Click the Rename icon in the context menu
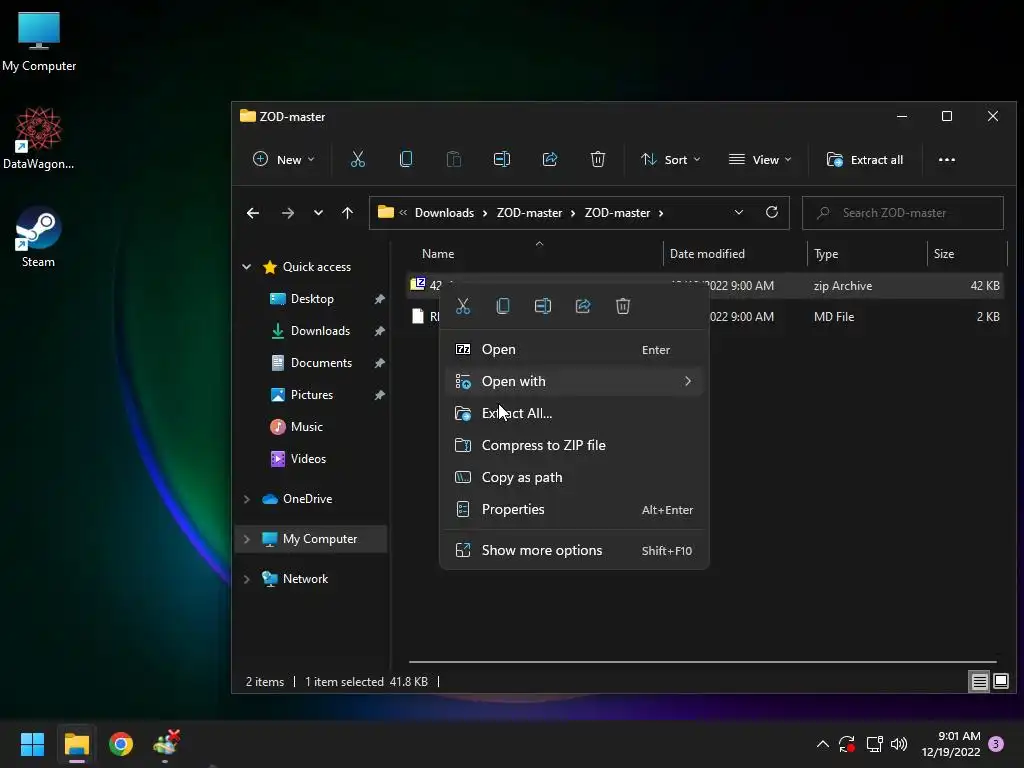This screenshot has width=1024, height=768. click(x=543, y=306)
